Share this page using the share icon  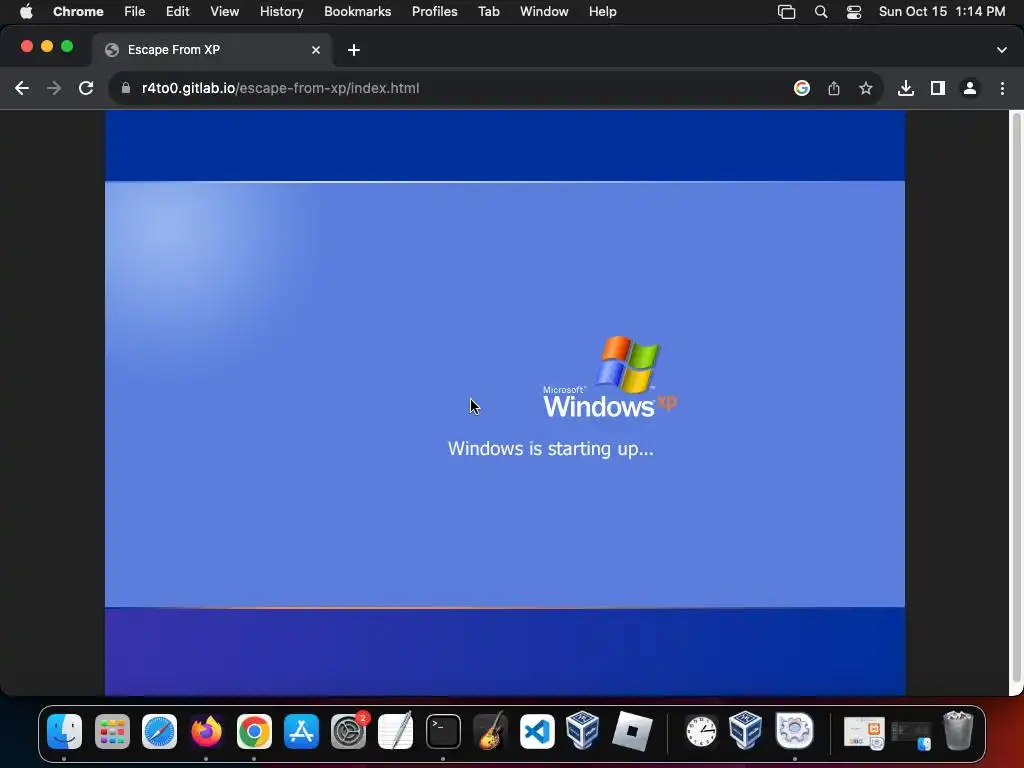tap(834, 88)
